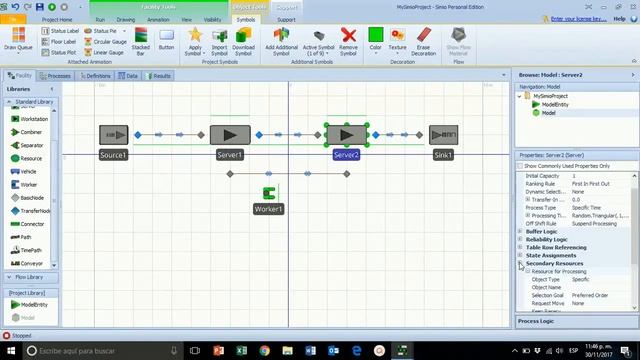Select BasicNode in Standard Library
The width and height of the screenshot is (640, 360).
pyautogui.click(x=27, y=198)
